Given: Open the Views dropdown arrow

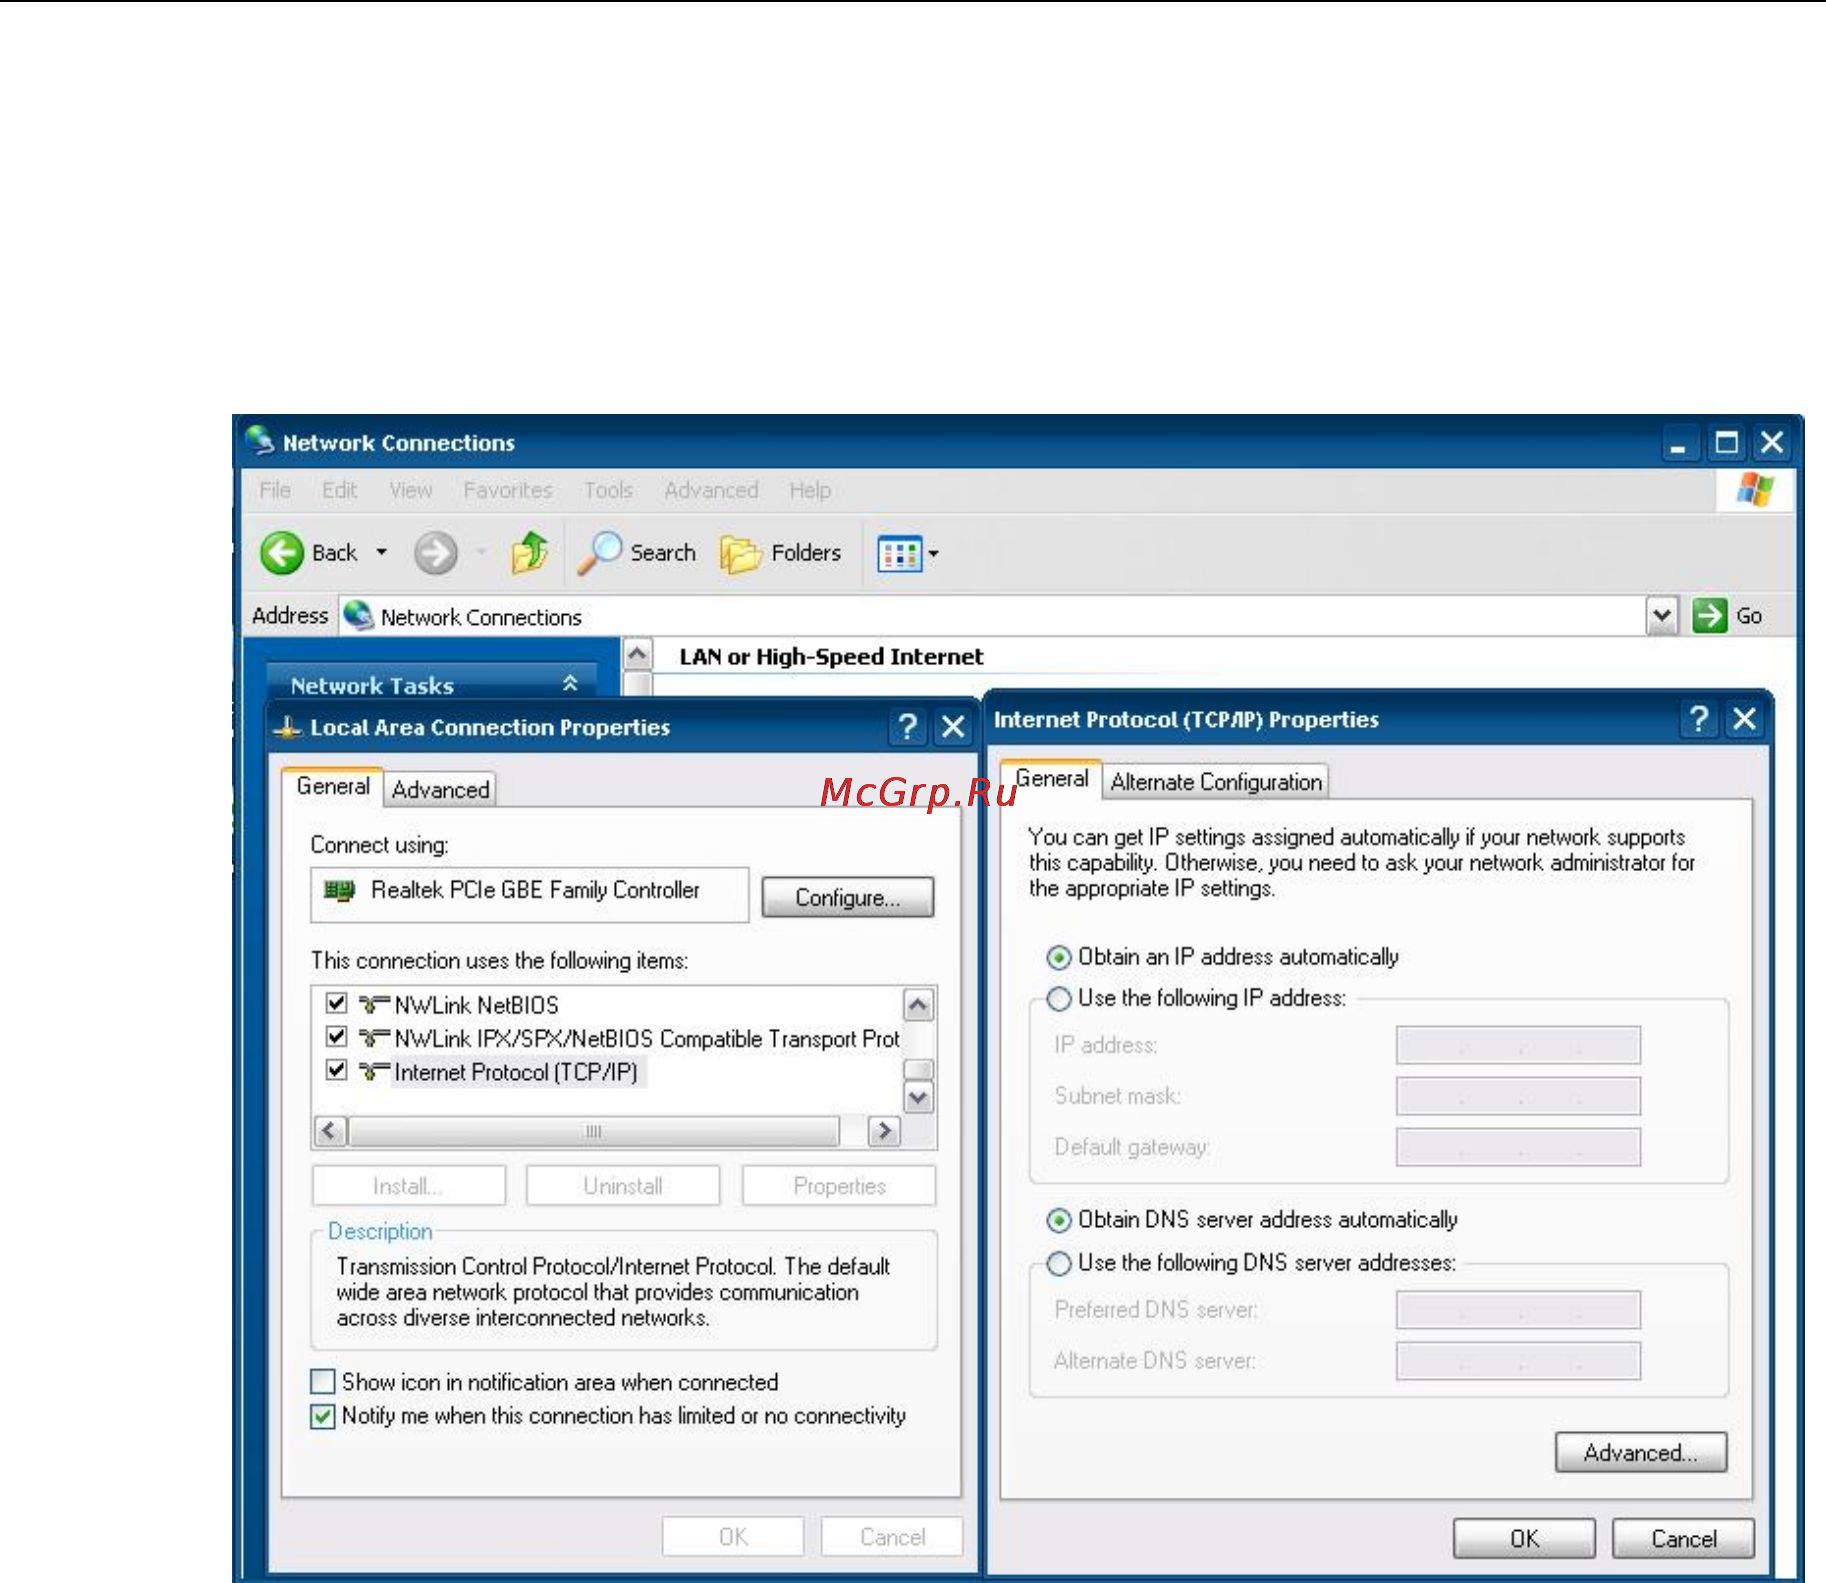Looking at the screenshot, I should click(x=934, y=553).
